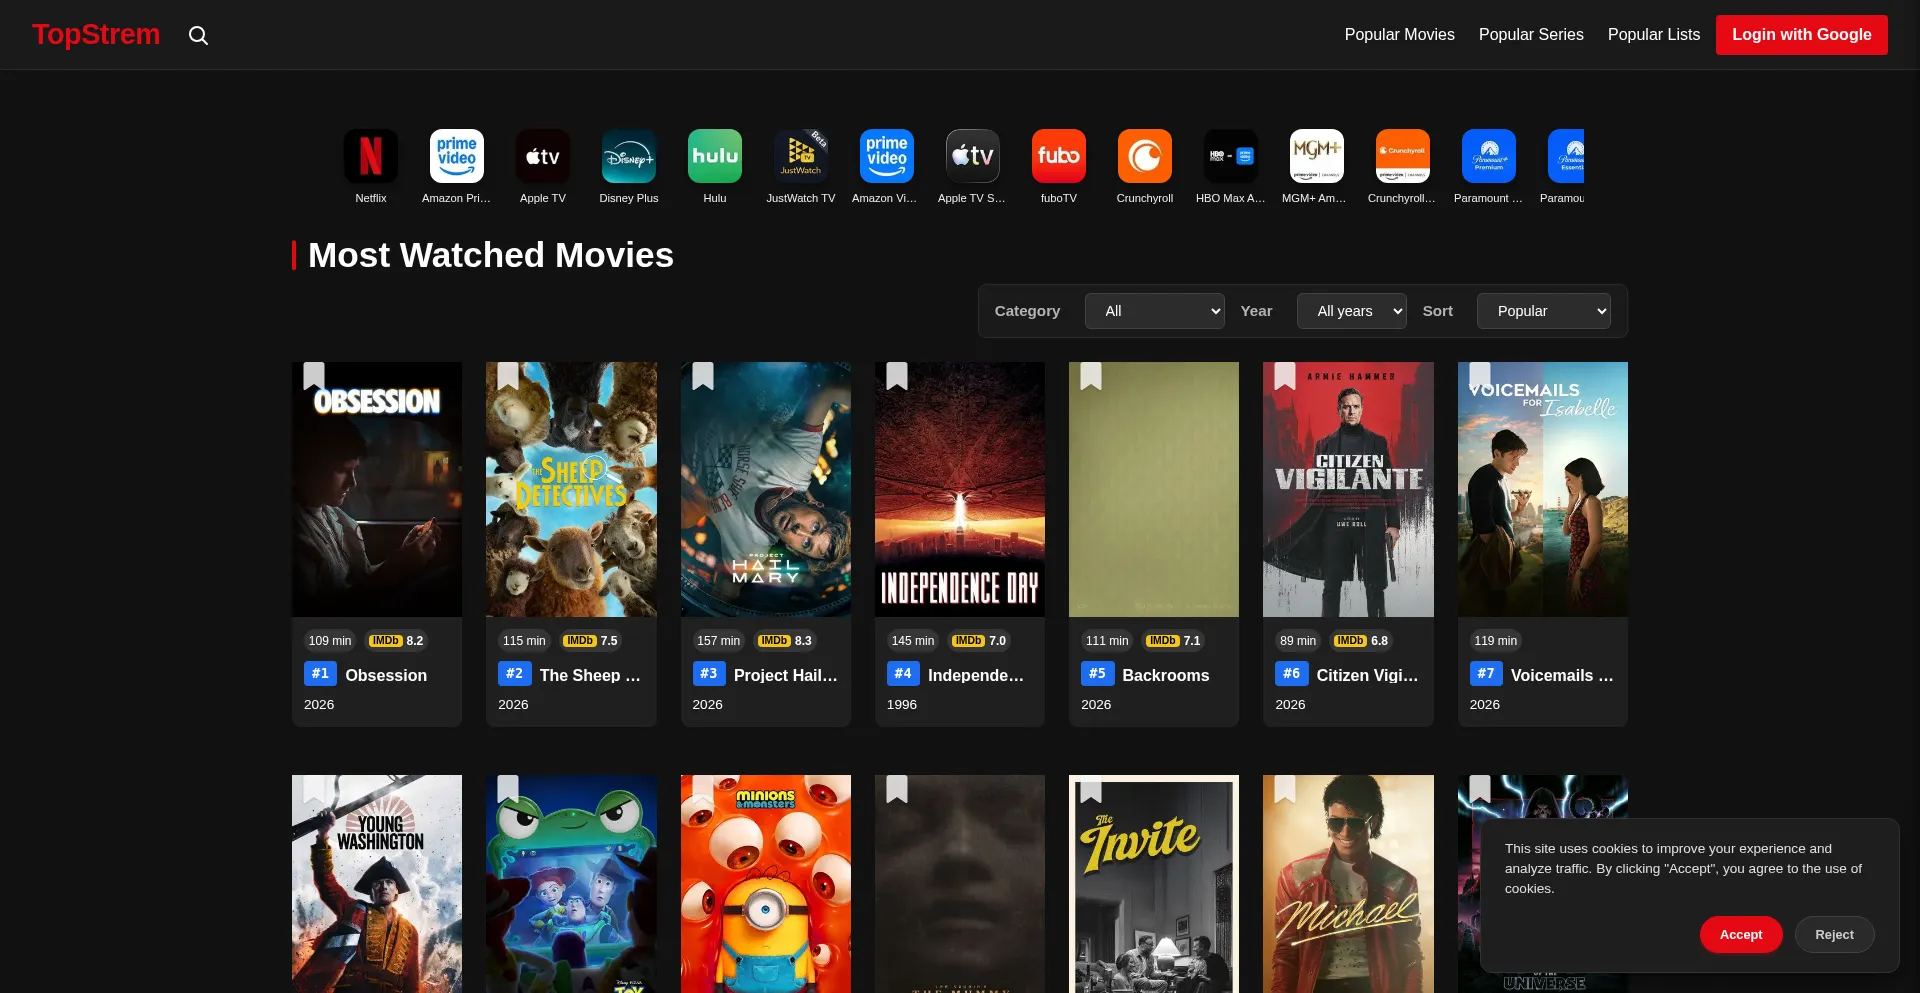This screenshot has width=1920, height=993.
Task: Open the Obsession poster thumbnail
Action: pos(377,489)
